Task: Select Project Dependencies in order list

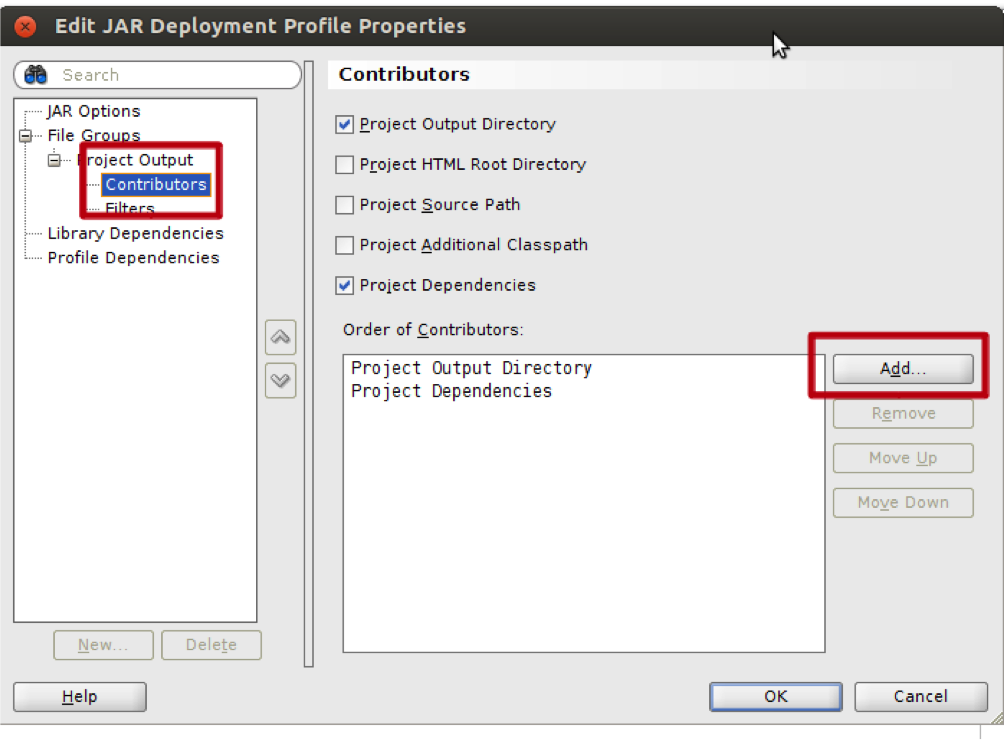Action: 451,391
